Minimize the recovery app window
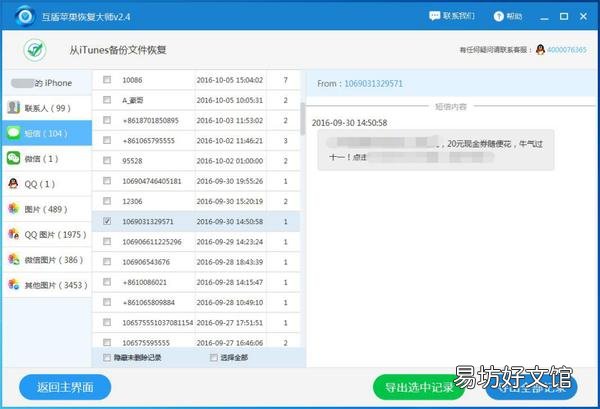This screenshot has height=409, width=600. (544, 17)
